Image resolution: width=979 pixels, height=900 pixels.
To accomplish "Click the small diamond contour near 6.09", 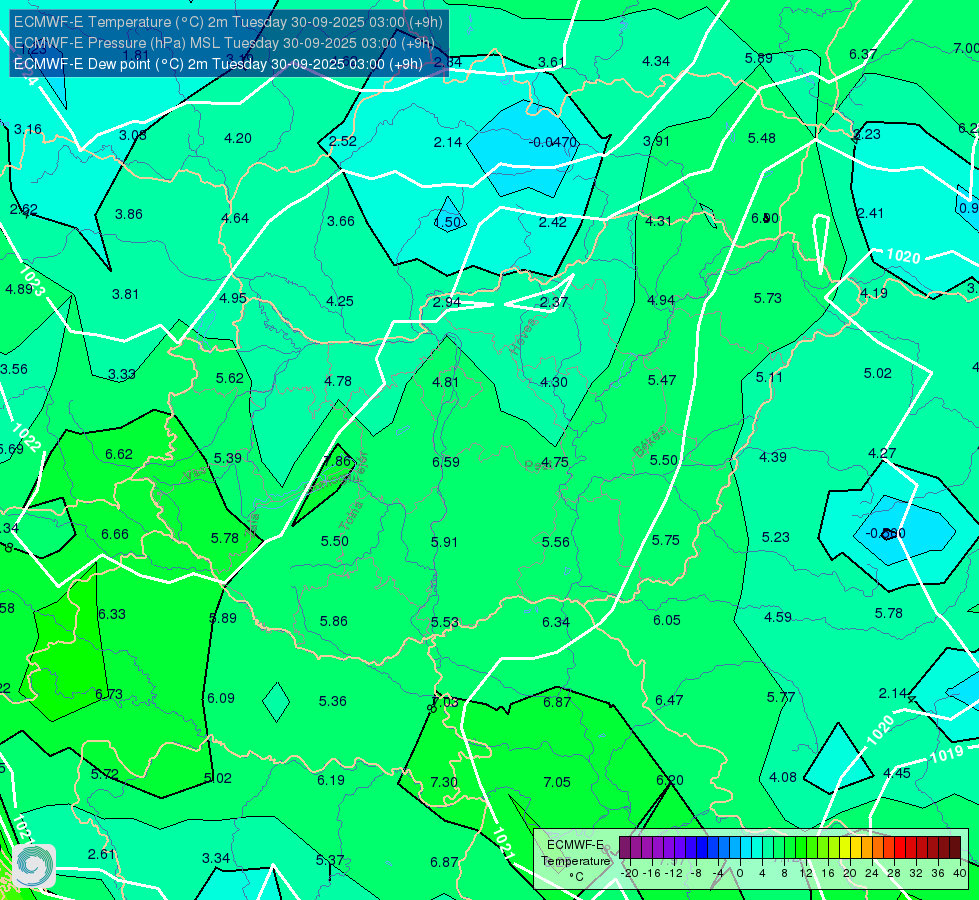I will click(276, 703).
